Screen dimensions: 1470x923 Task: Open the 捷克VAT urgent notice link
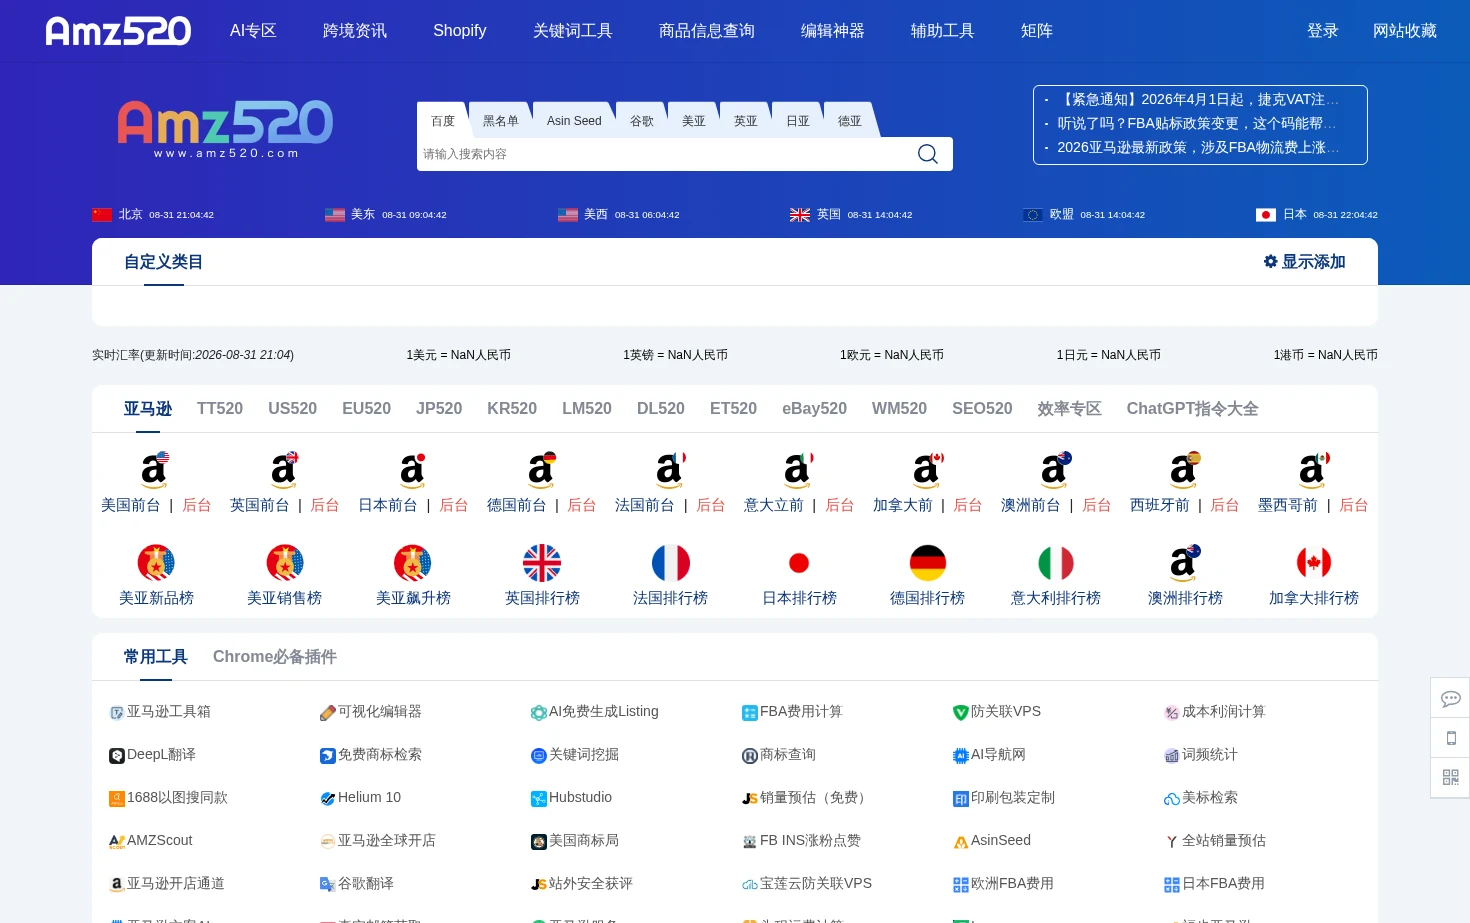(1198, 99)
